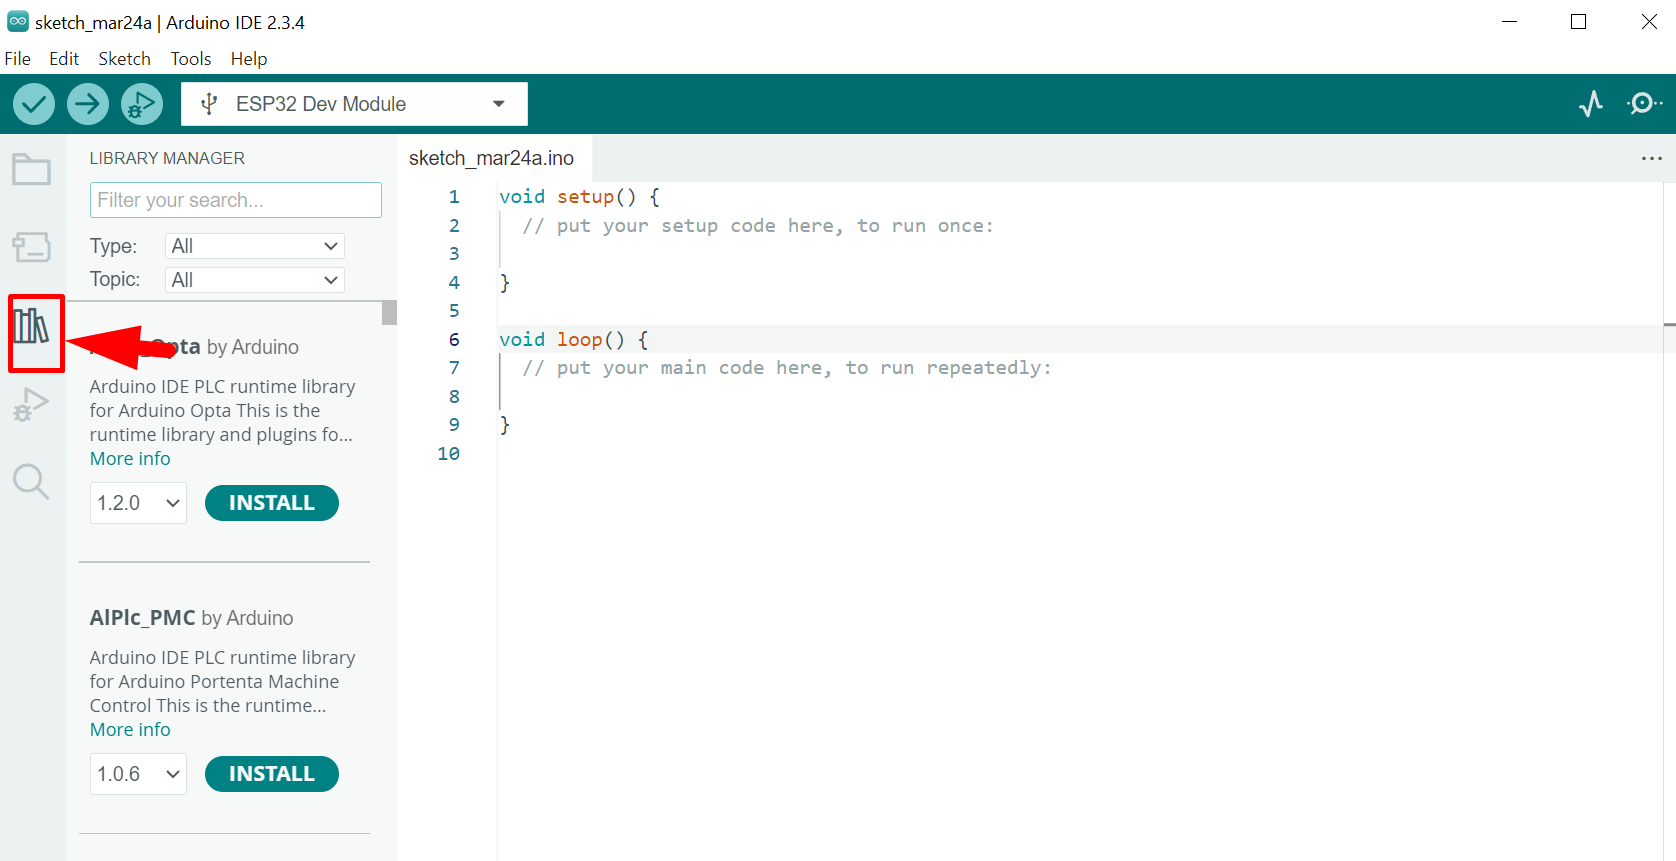The width and height of the screenshot is (1676, 861).
Task: Open the 1.0.6 version dropdown
Action: point(138,774)
